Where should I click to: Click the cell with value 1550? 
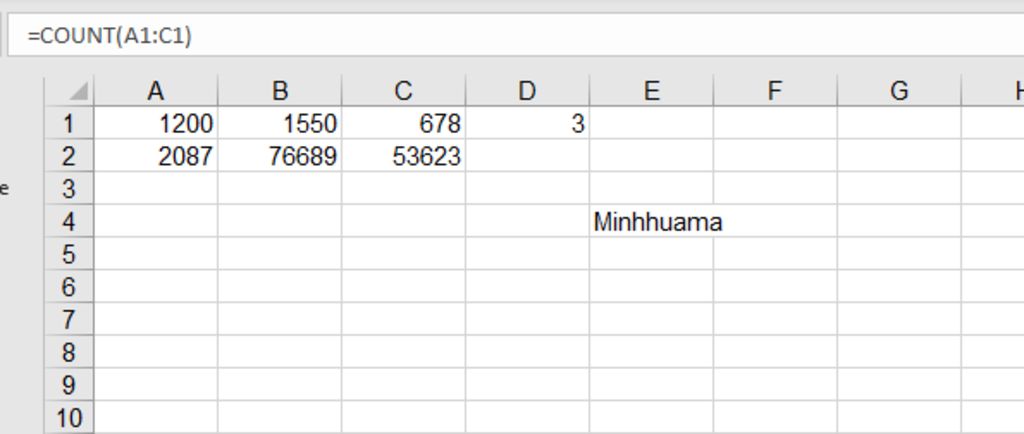280,124
